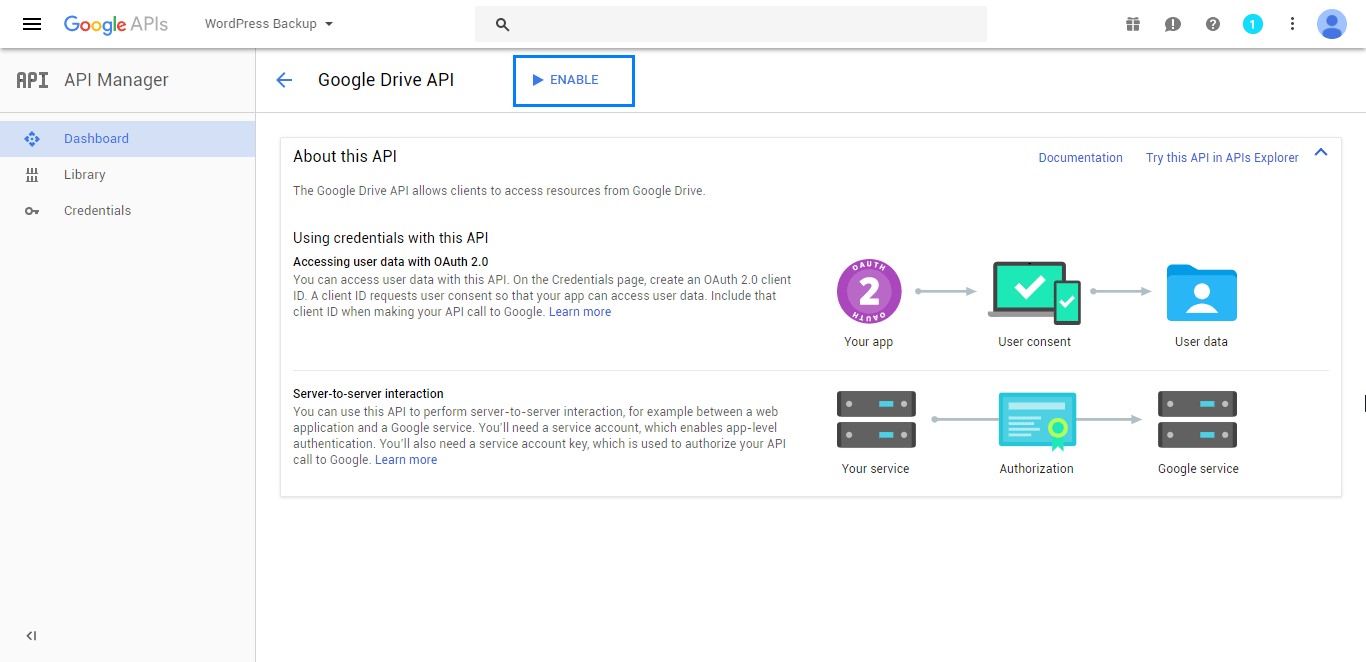Screen dimensions: 1366x662
Task: View the notifications badge icon
Action: pos(1253,24)
